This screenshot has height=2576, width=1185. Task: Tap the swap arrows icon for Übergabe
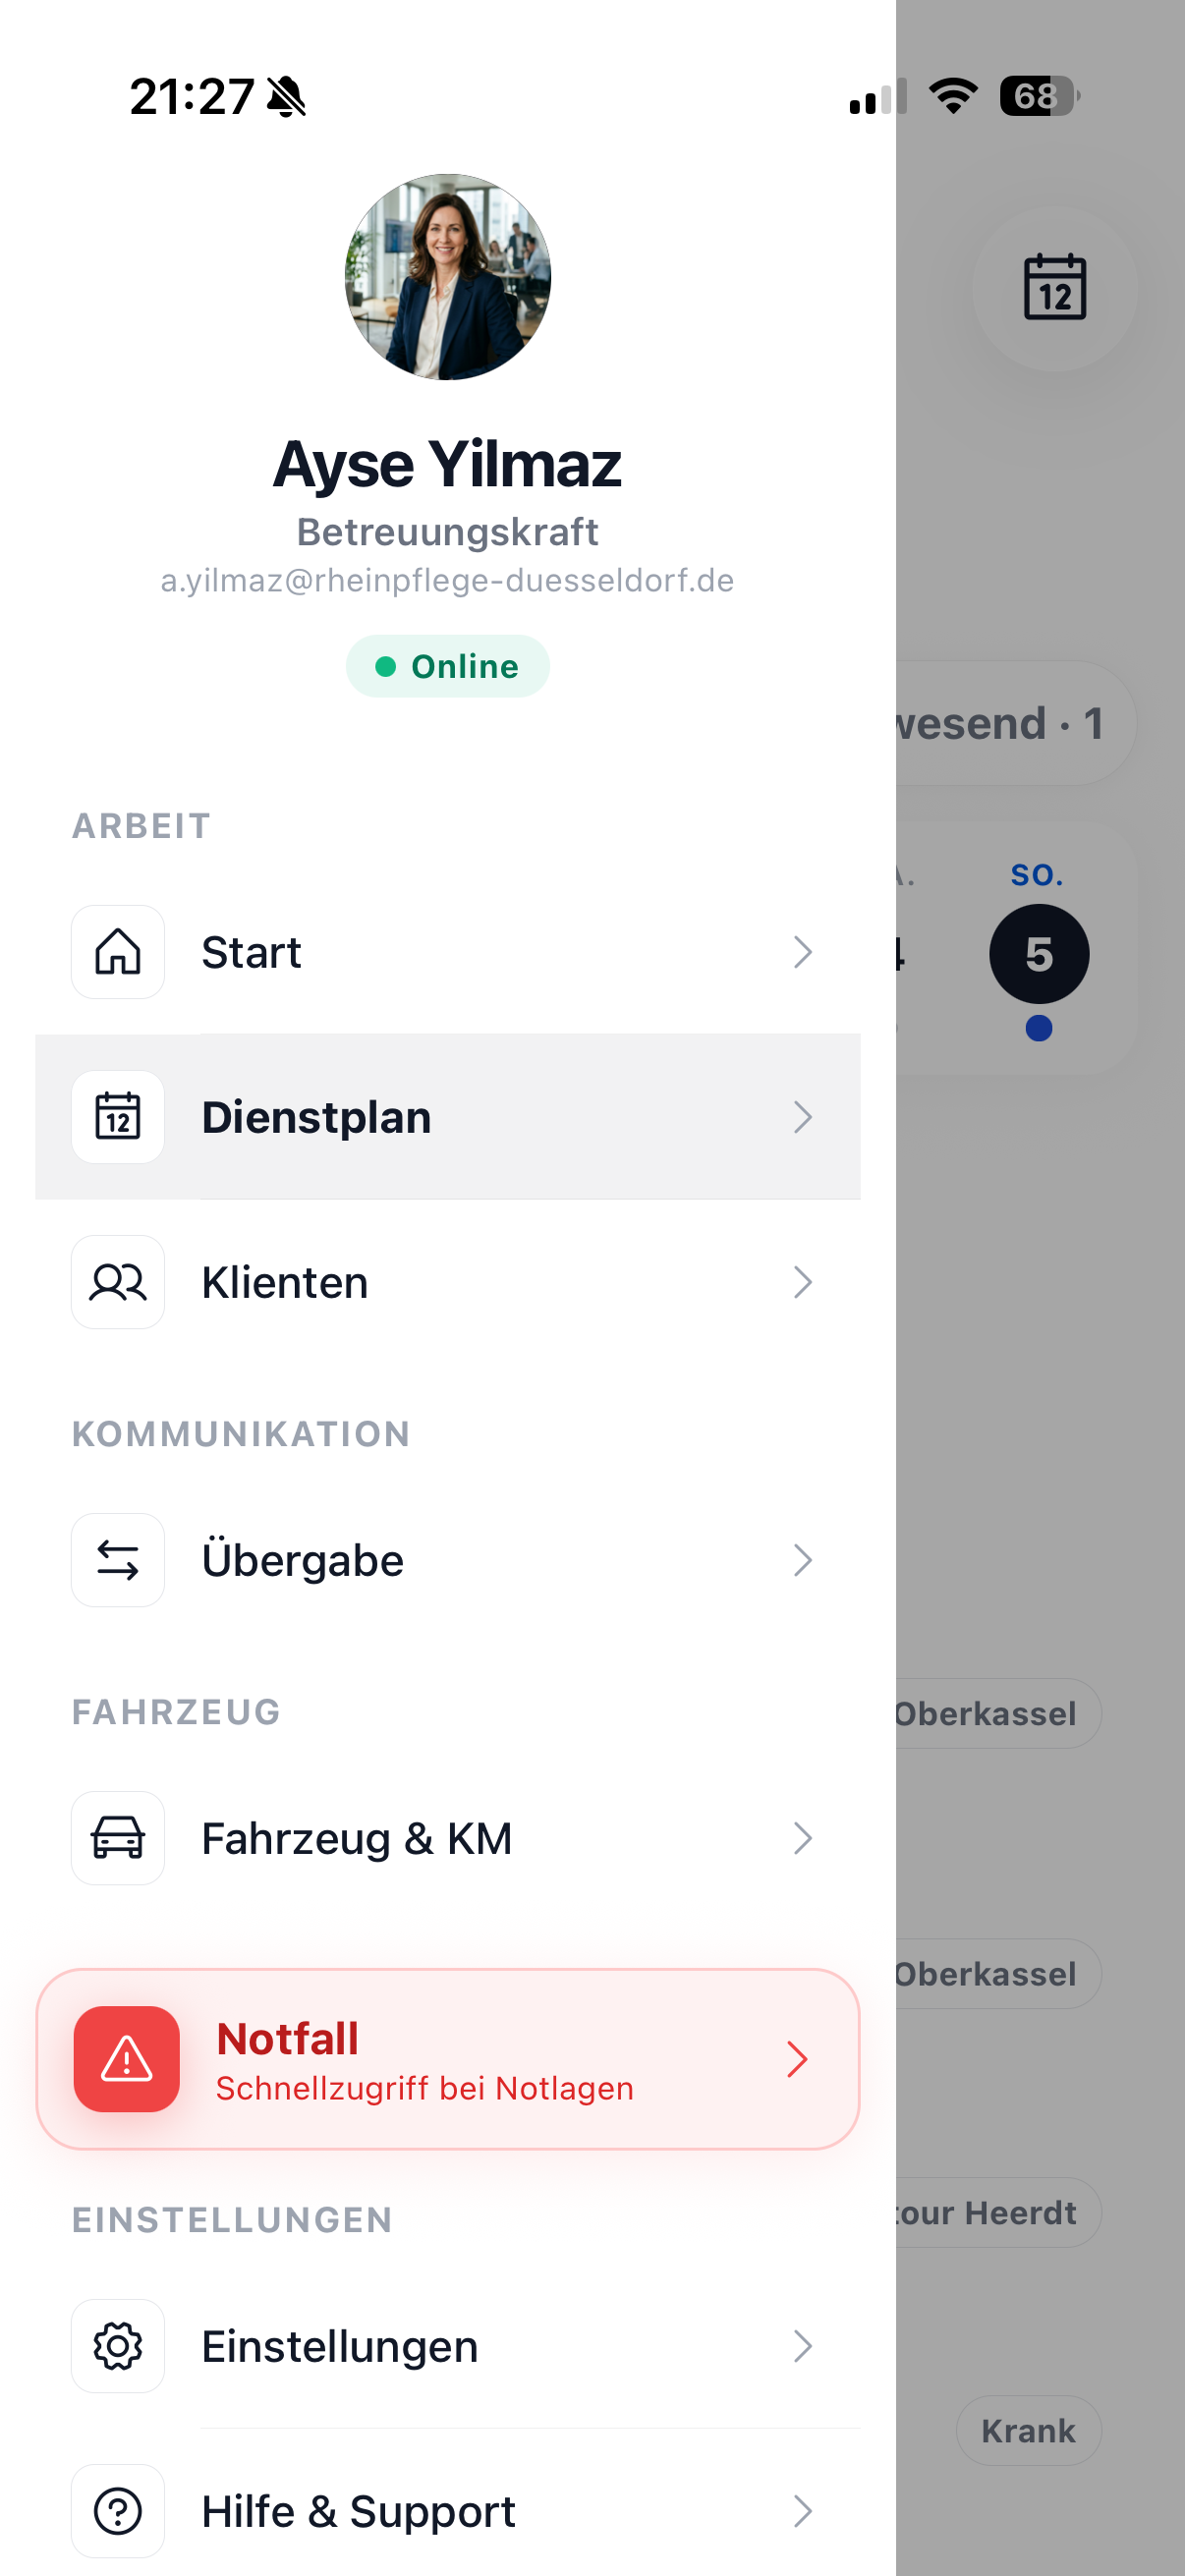(118, 1559)
